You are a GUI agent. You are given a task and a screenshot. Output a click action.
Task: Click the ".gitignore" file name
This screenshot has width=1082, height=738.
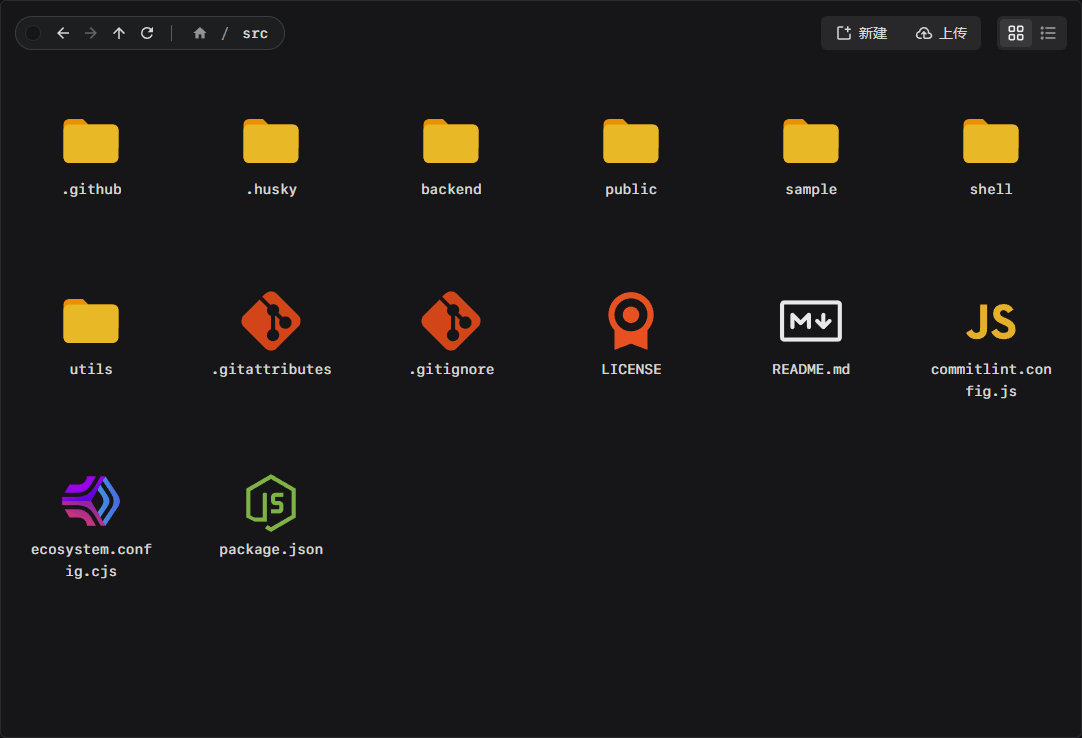click(451, 369)
